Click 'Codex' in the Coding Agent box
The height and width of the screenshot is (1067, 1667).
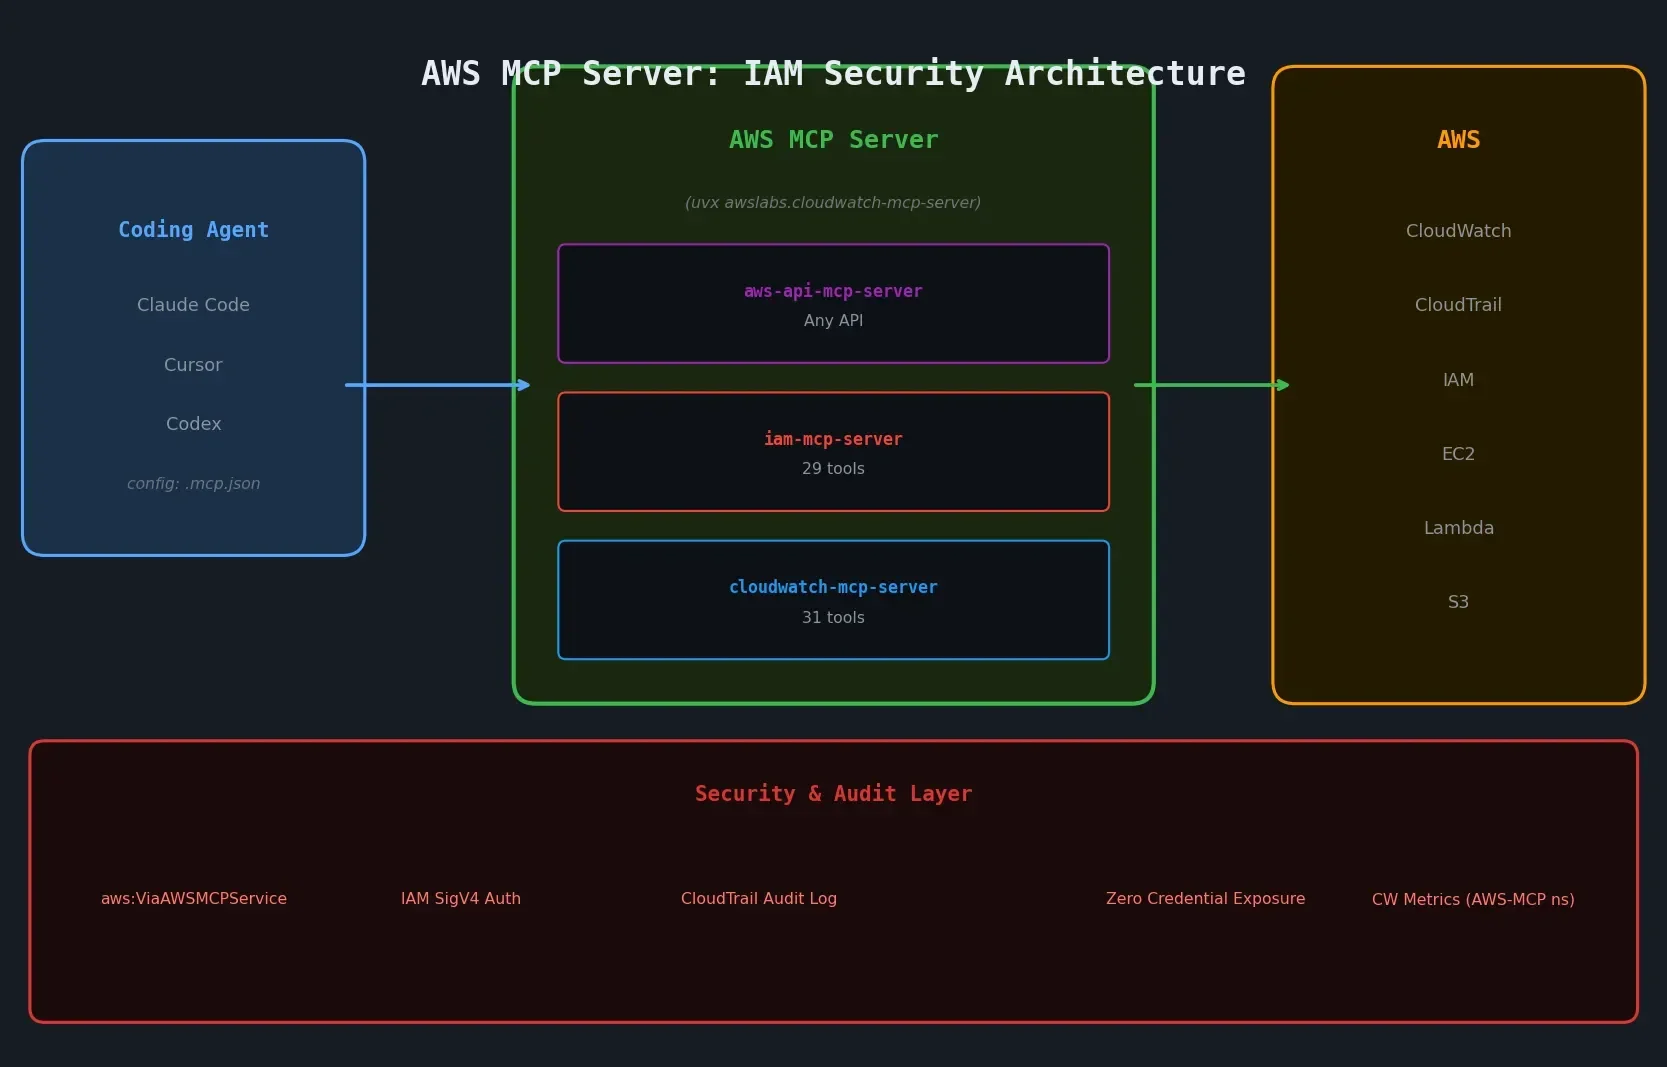click(193, 424)
